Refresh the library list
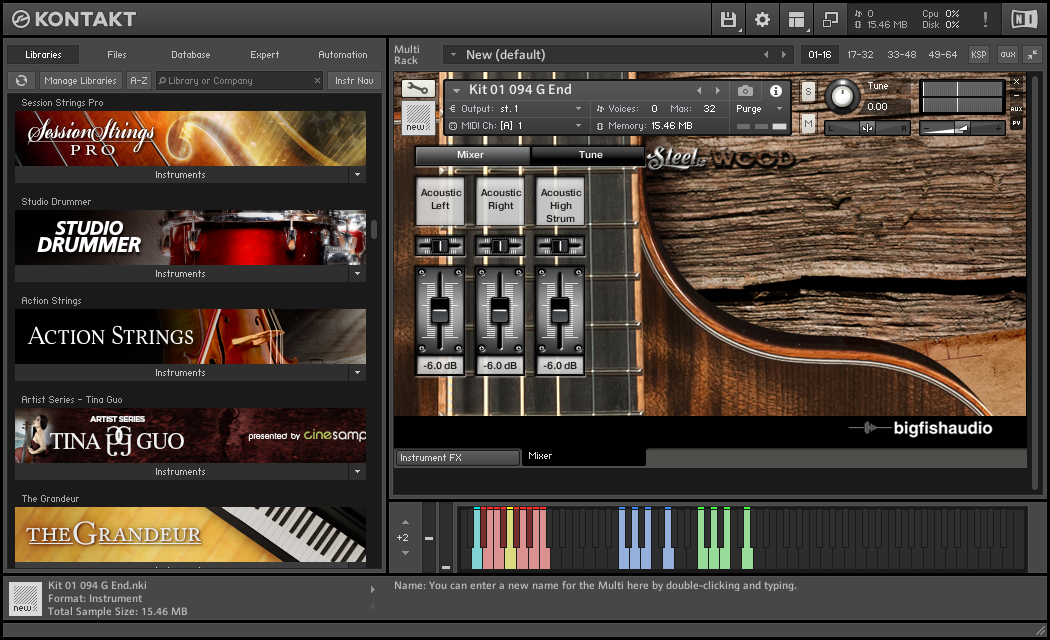This screenshot has height=640, width=1050. pyautogui.click(x=20, y=81)
